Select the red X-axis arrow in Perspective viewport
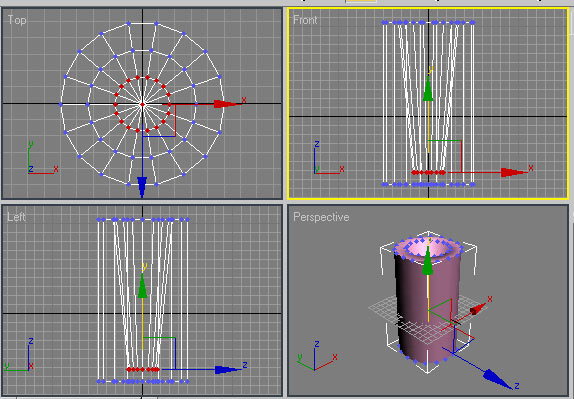This screenshot has width=574, height=399. (x=478, y=309)
